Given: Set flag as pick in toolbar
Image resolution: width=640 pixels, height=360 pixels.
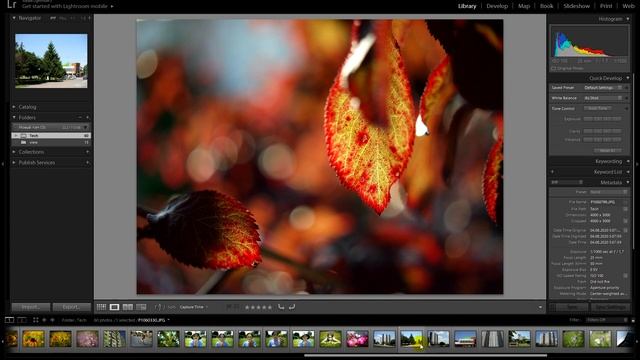Looking at the screenshot, I should 229,307.
